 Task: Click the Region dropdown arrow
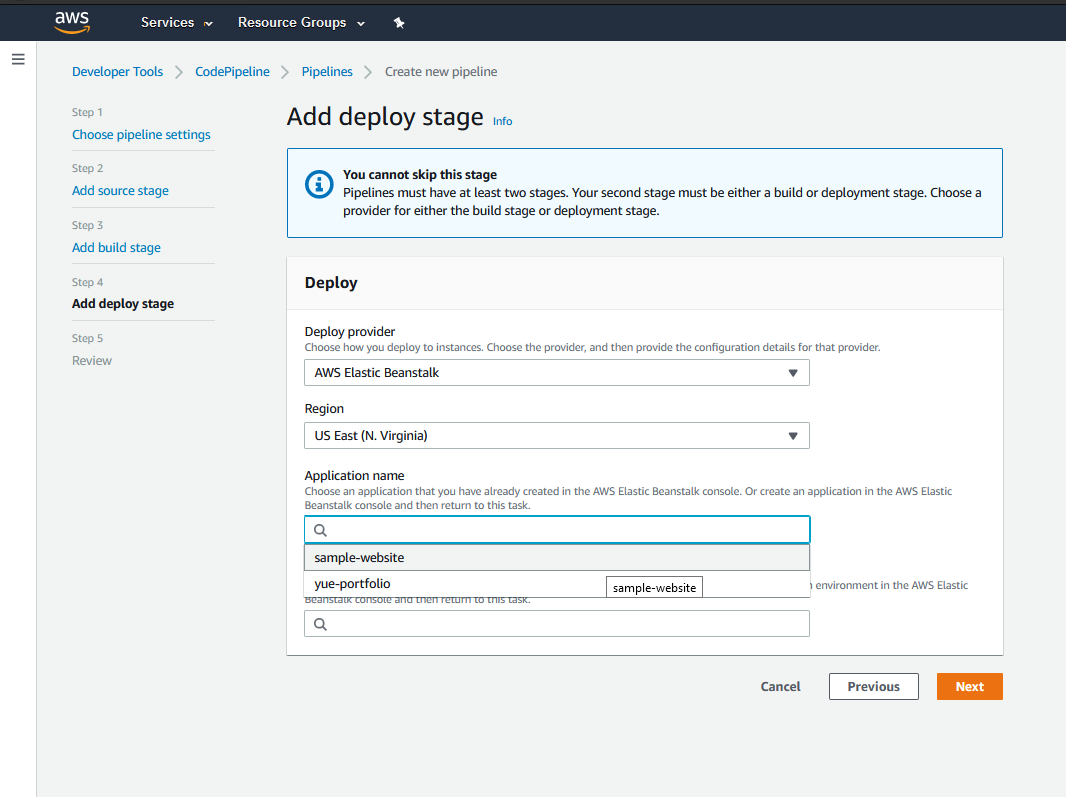793,436
